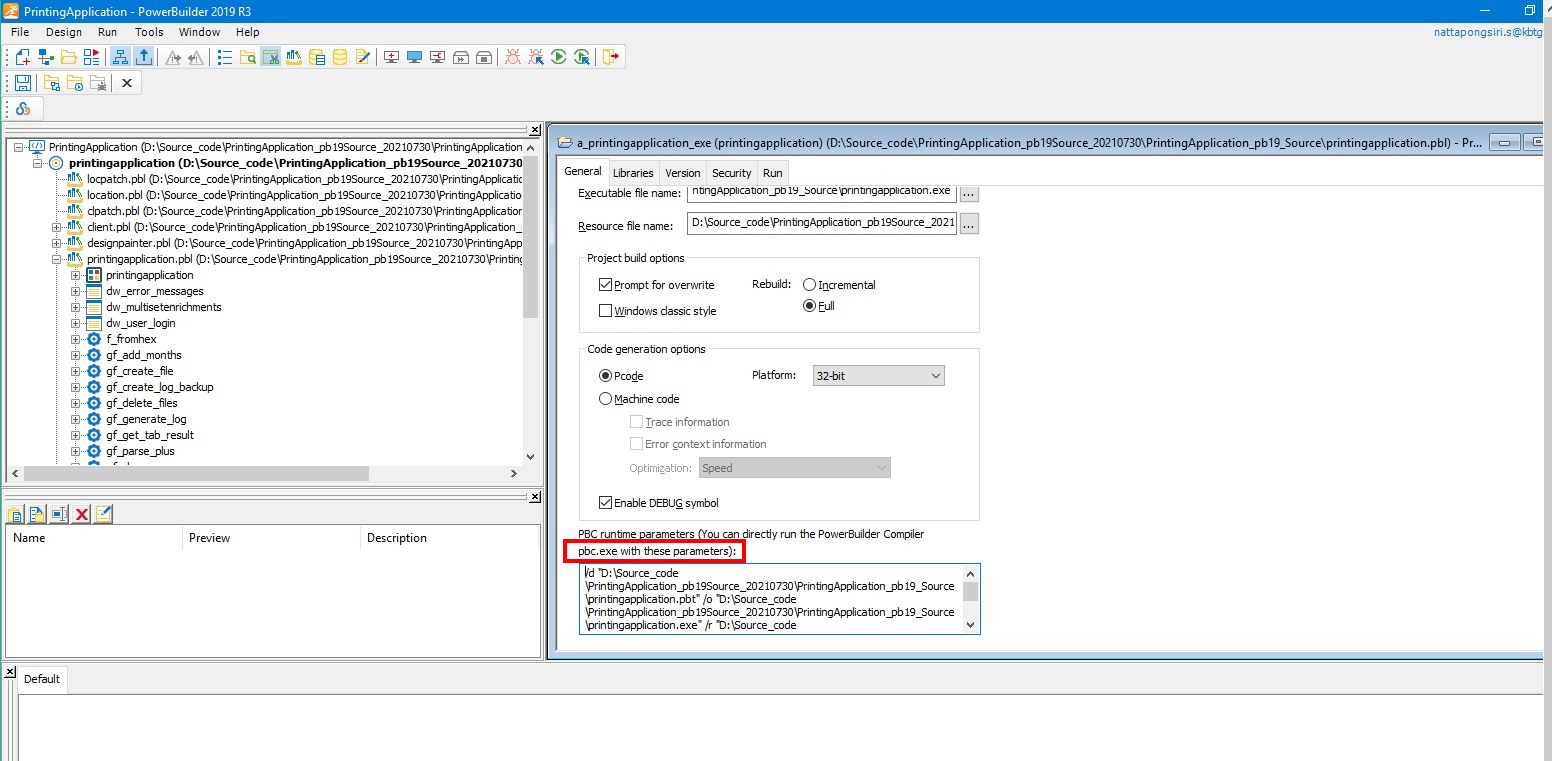This screenshot has width=1552, height=761.
Task: Select the Incremental rebuild option
Action: [809, 285]
